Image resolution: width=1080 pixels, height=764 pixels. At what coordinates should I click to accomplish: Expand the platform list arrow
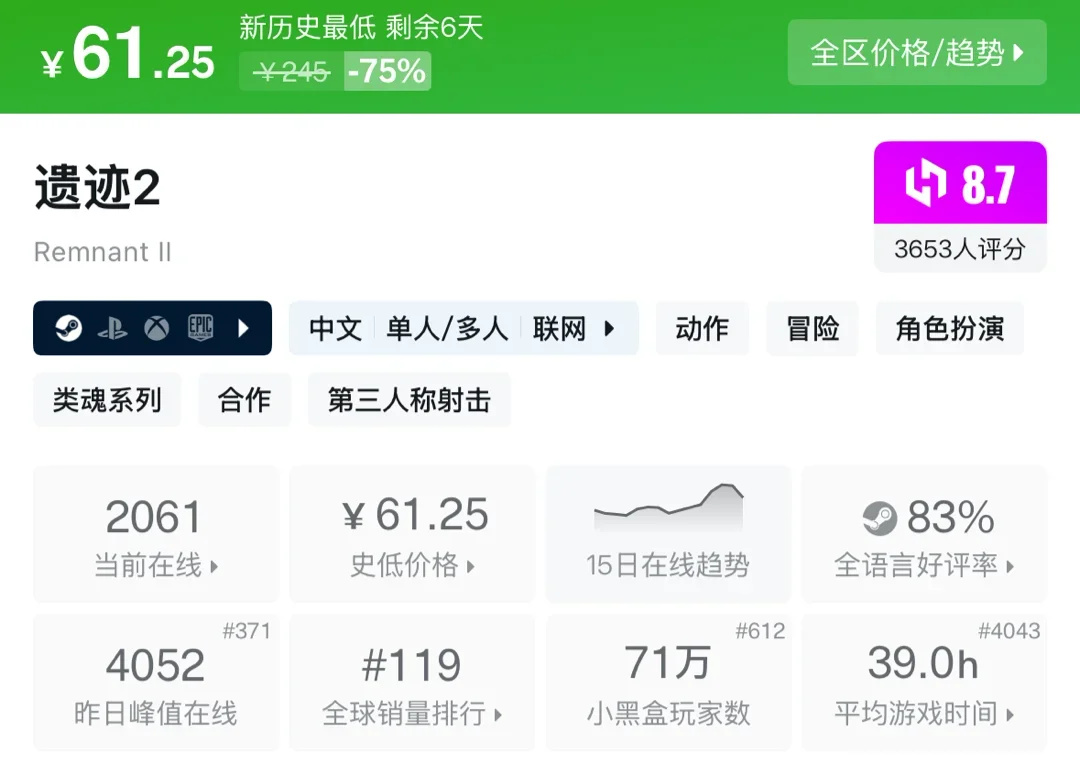(244, 328)
